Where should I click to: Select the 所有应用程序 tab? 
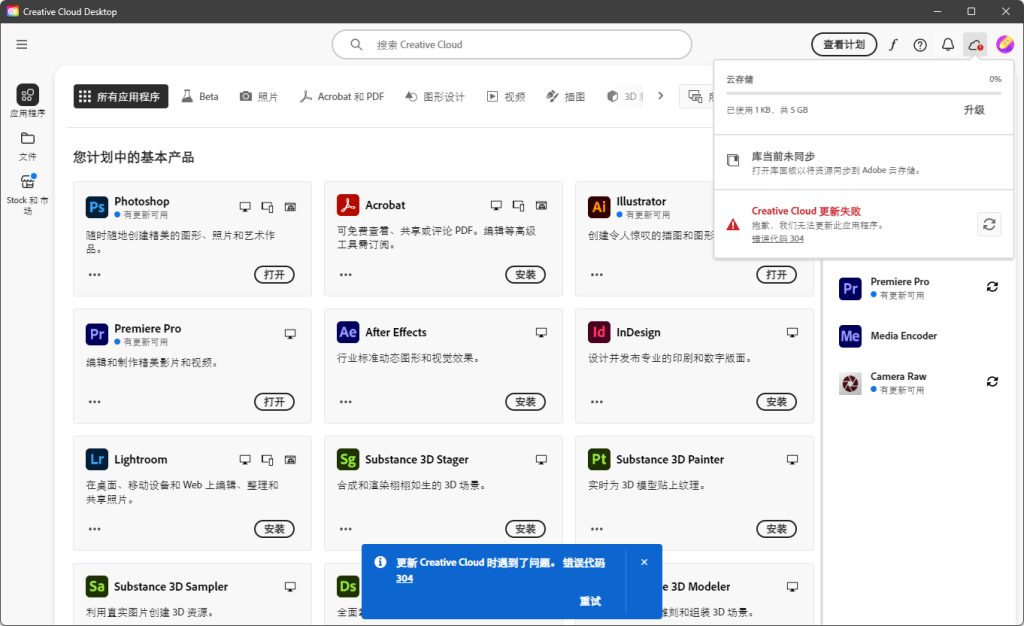coord(121,97)
